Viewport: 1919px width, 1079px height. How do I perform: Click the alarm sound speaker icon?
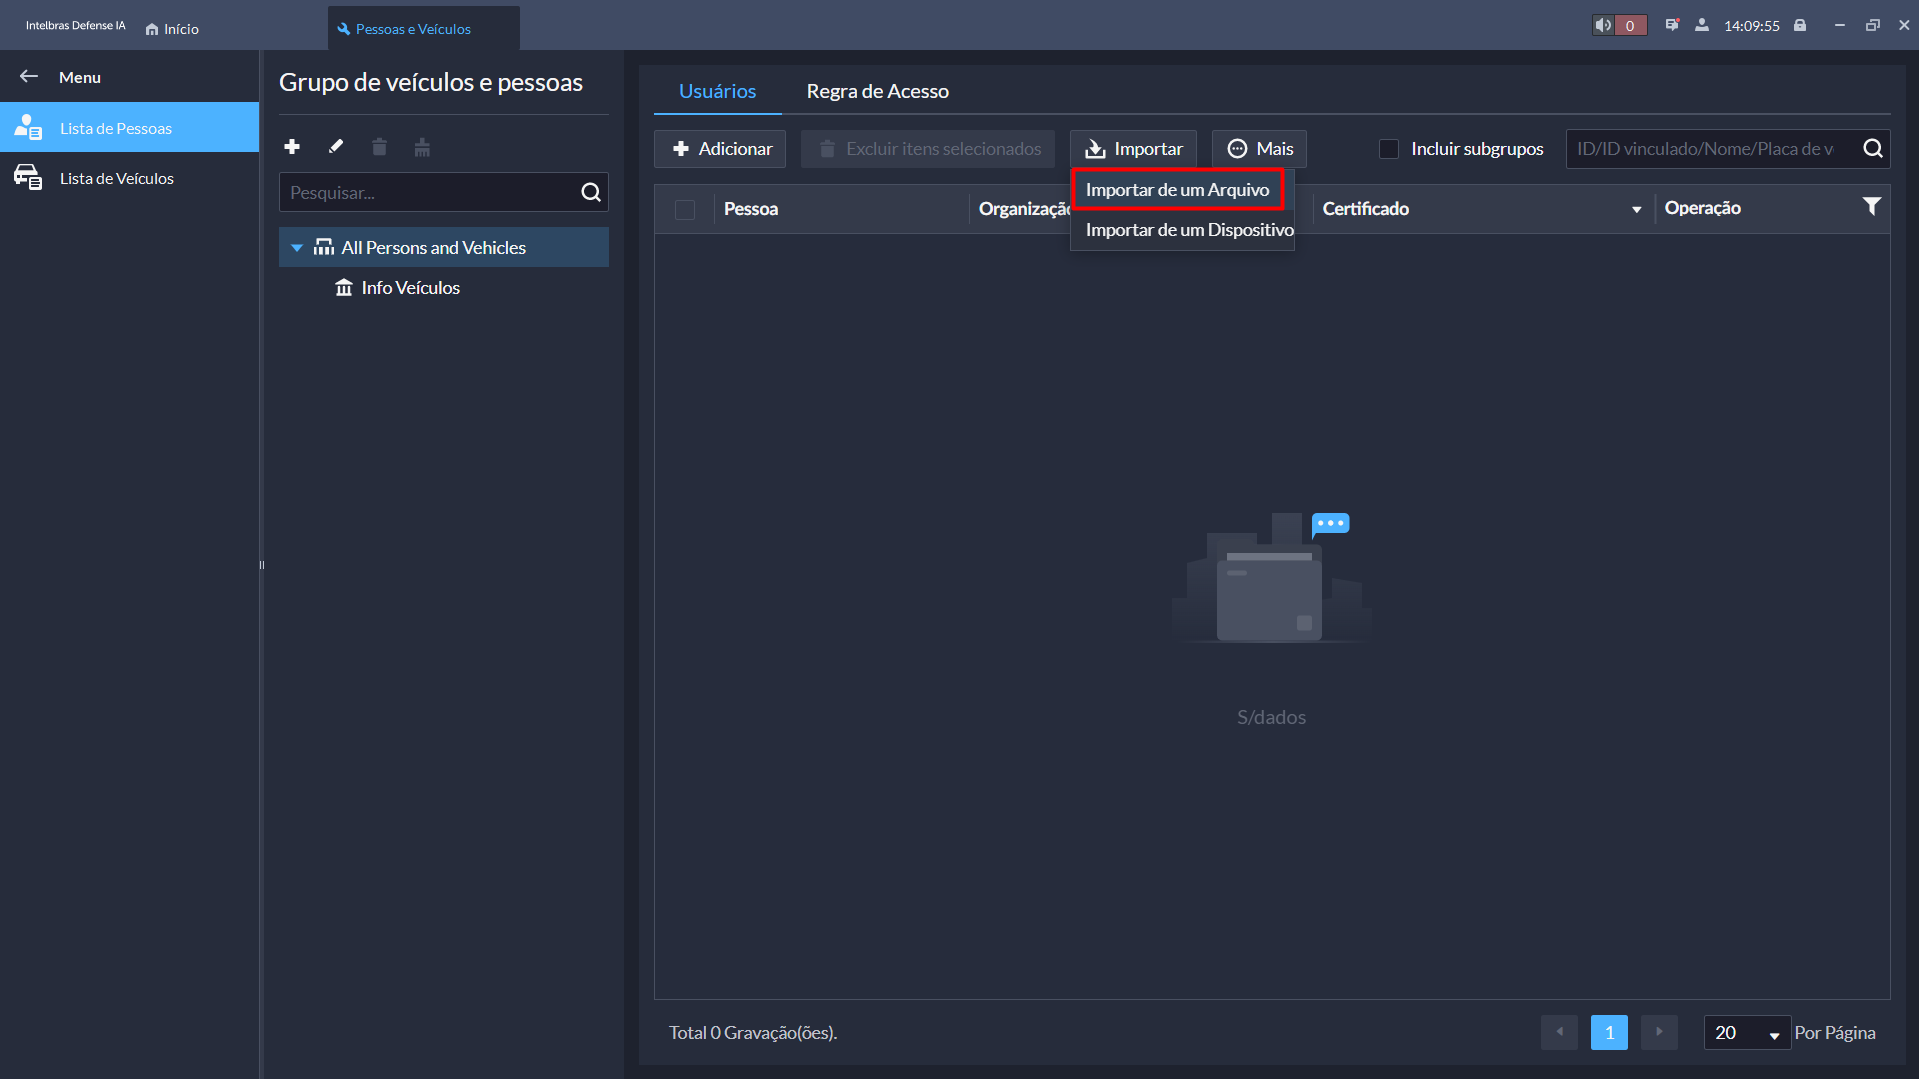[x=1603, y=26]
